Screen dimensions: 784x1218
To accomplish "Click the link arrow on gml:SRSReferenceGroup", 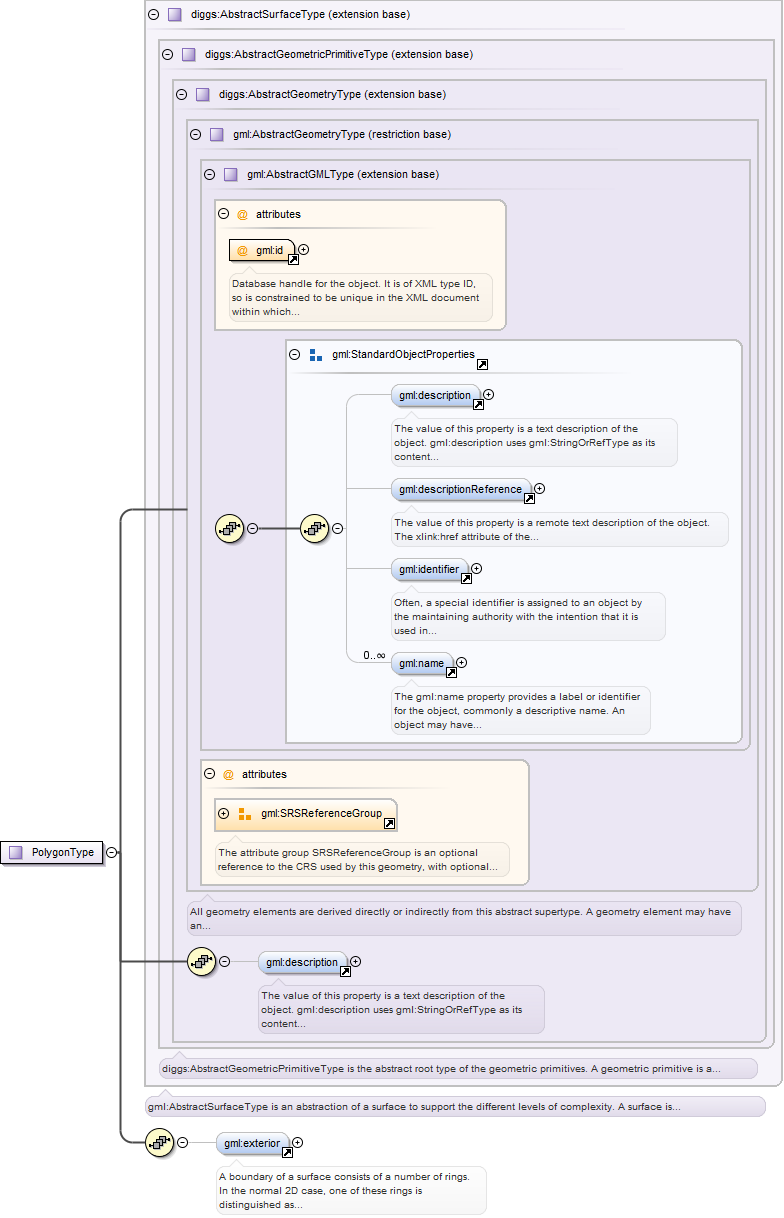I will (389, 824).
